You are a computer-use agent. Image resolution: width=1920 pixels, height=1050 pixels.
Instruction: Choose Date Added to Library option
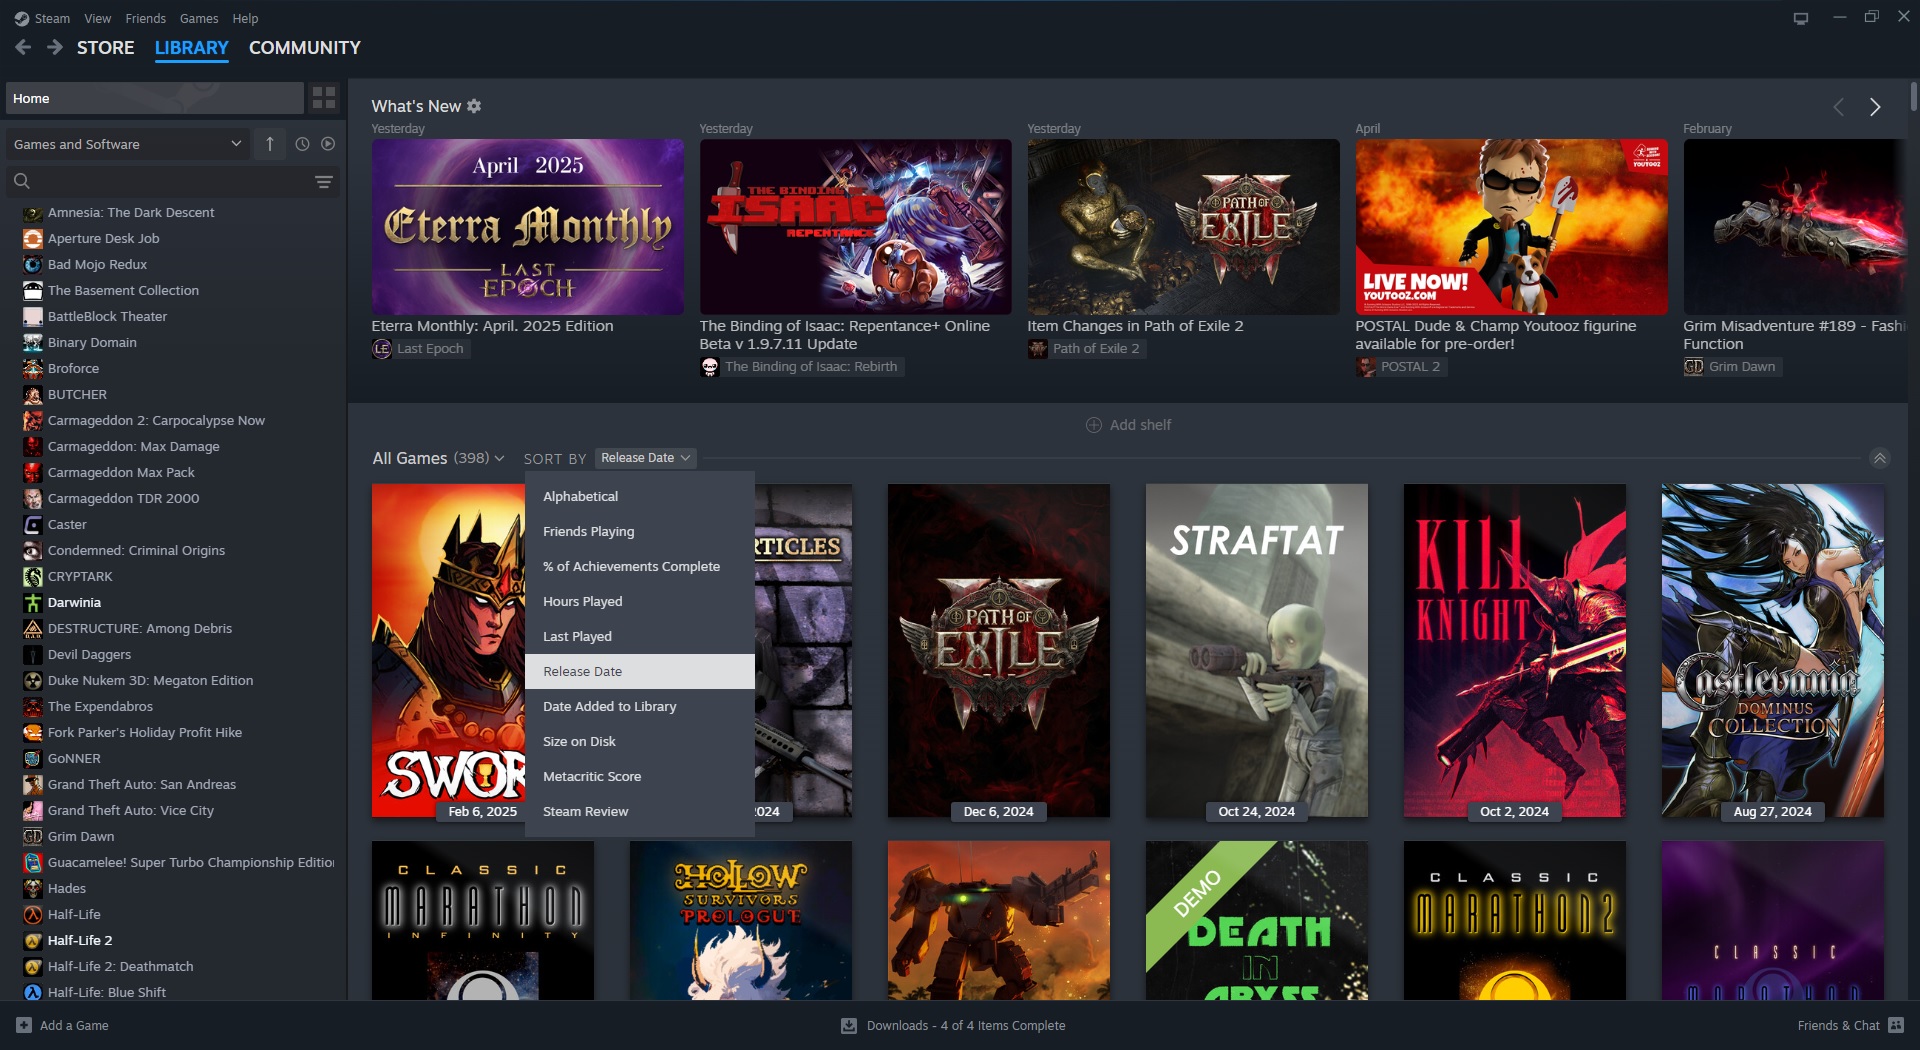640,706
